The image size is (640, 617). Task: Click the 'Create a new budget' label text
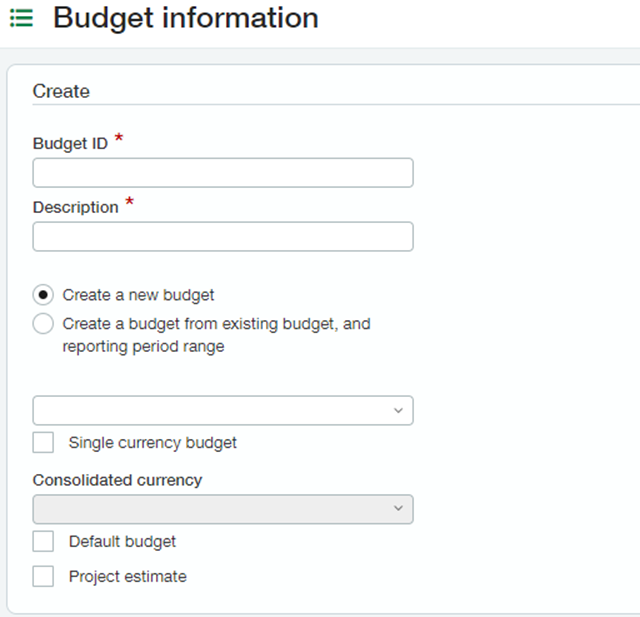tap(138, 295)
